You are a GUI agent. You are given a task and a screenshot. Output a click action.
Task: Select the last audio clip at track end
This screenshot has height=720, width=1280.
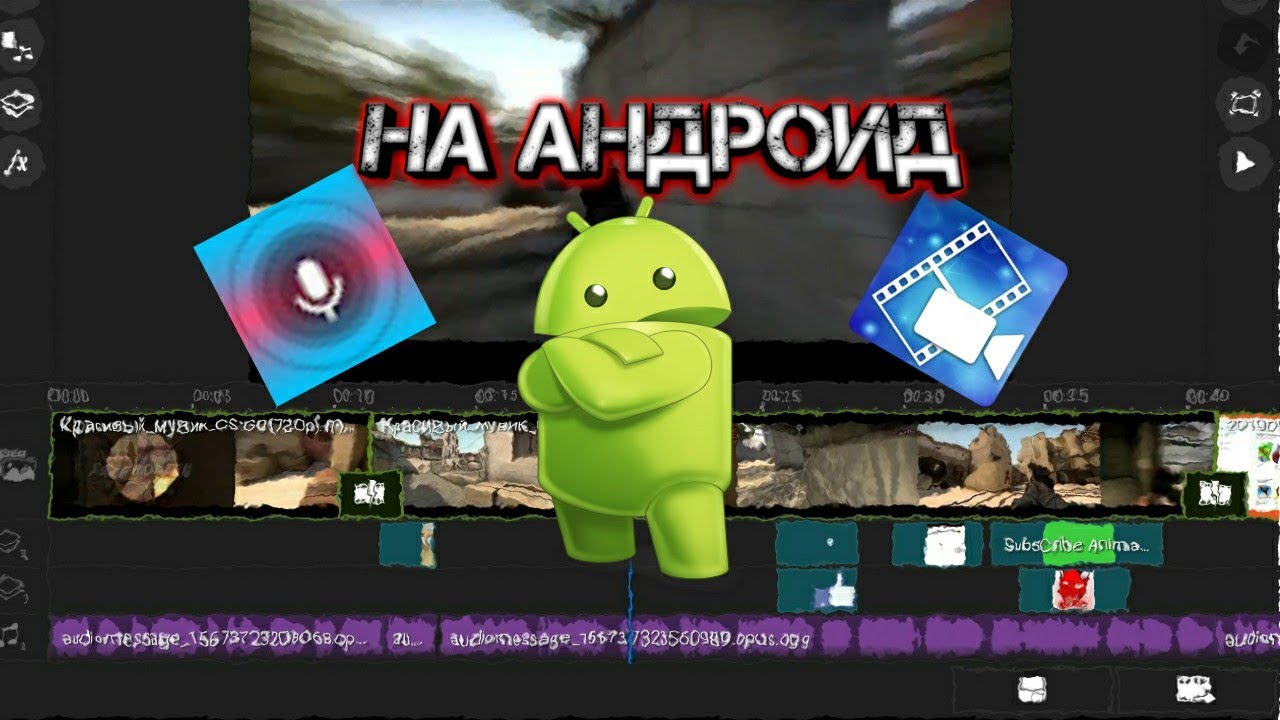pos(1248,637)
